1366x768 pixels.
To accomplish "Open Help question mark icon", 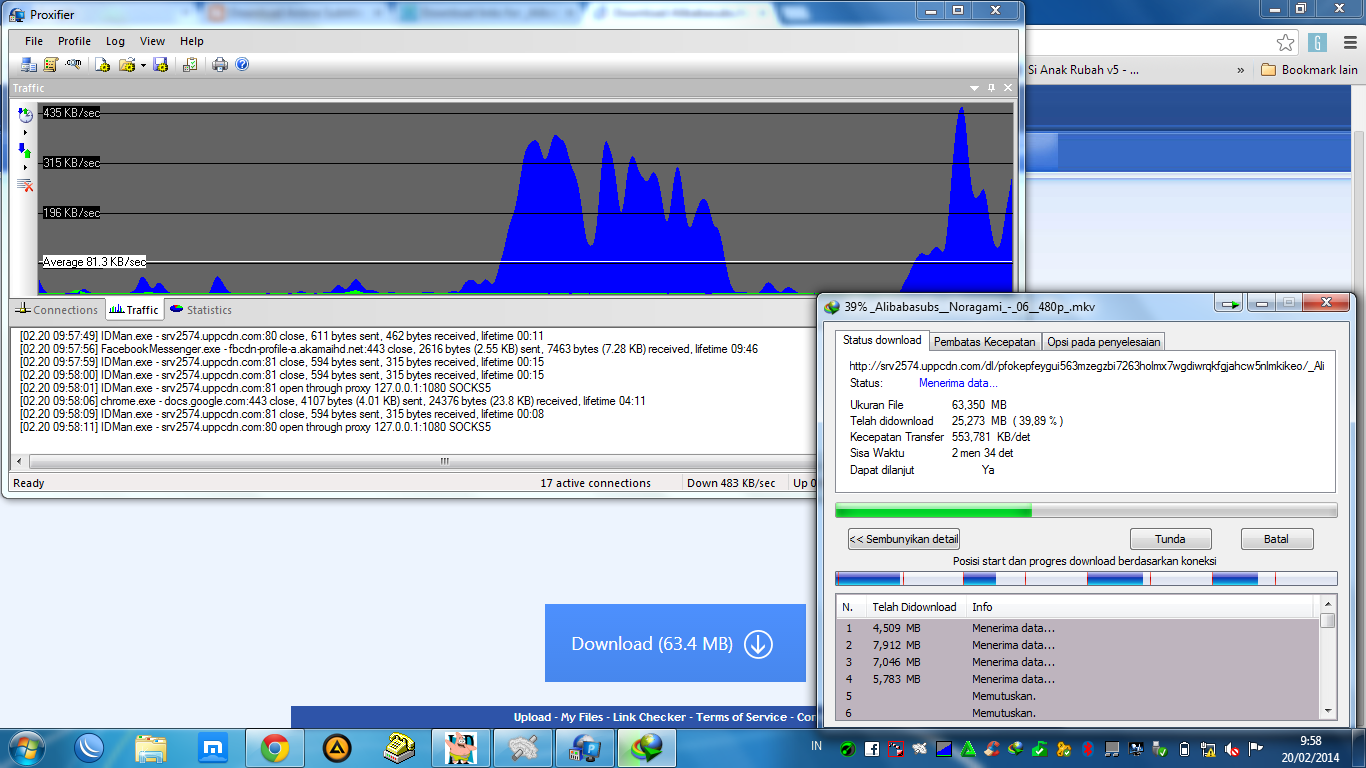I will (x=242, y=64).
